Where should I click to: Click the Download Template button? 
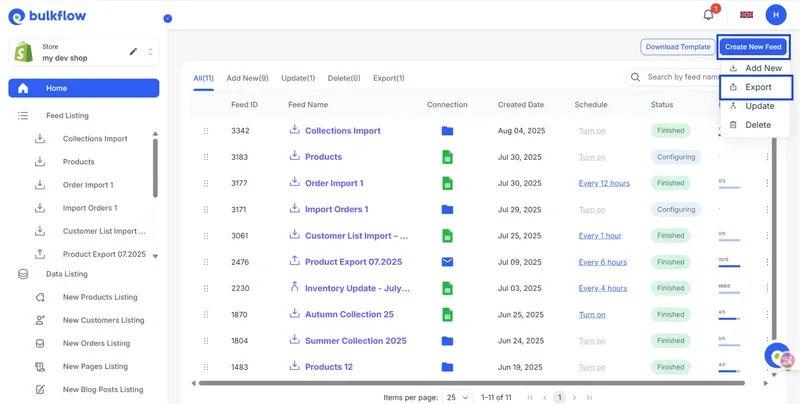click(x=678, y=46)
